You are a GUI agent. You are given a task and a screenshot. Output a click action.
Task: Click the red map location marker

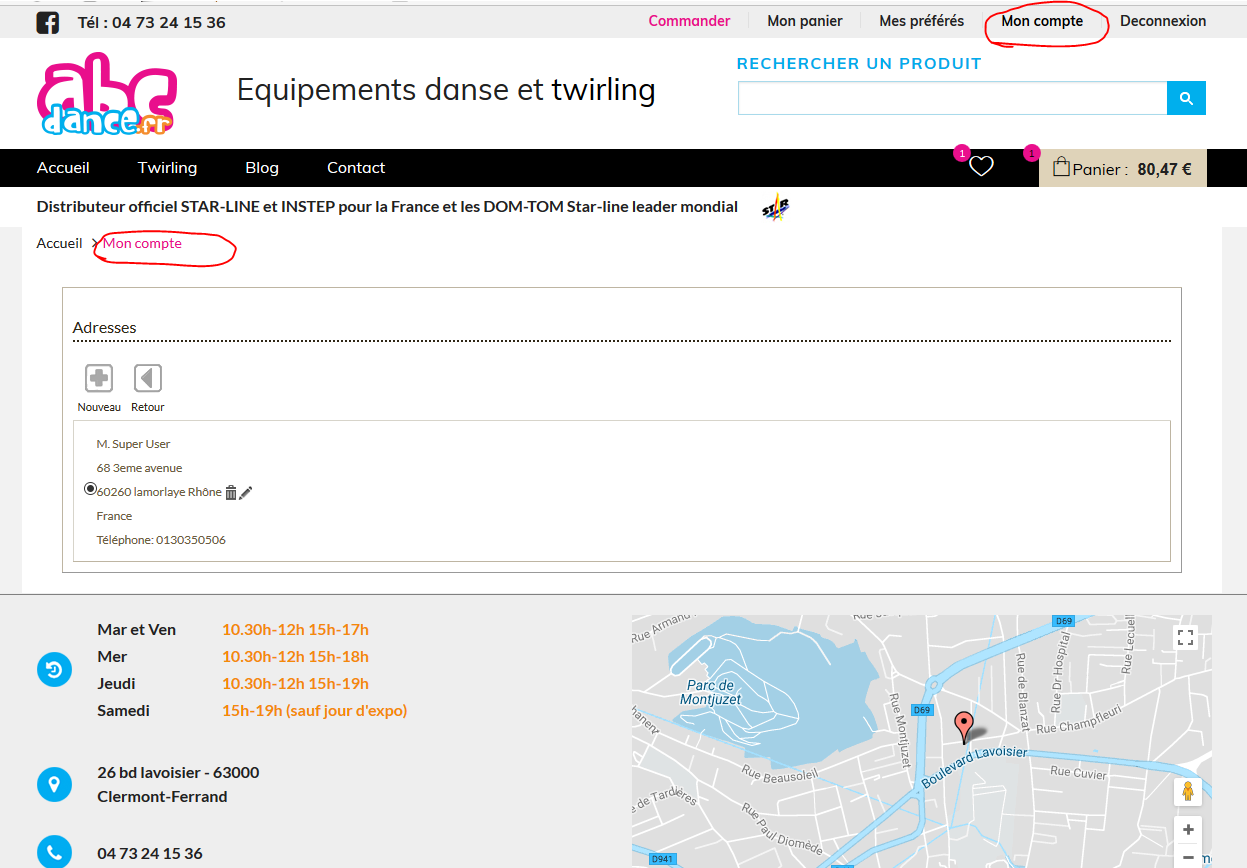point(964,725)
